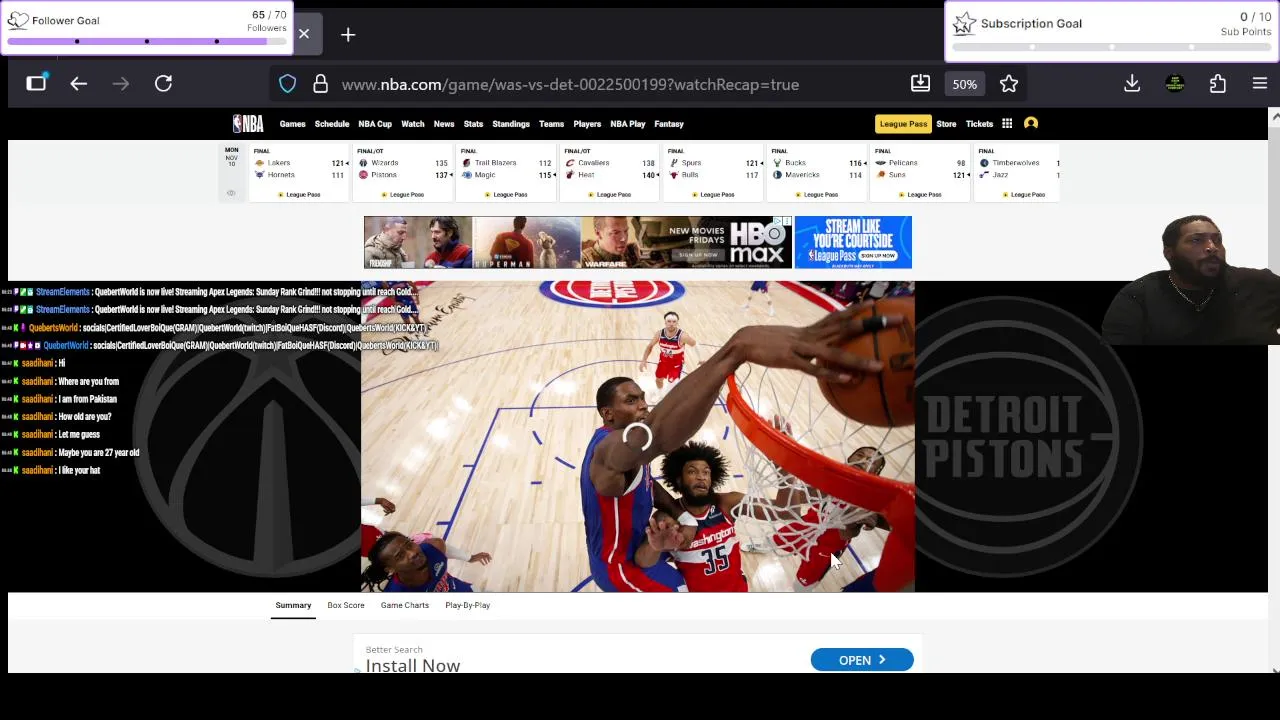Viewport: 1280px width, 720px height.
Task: Open the Games menu
Action: (292, 124)
